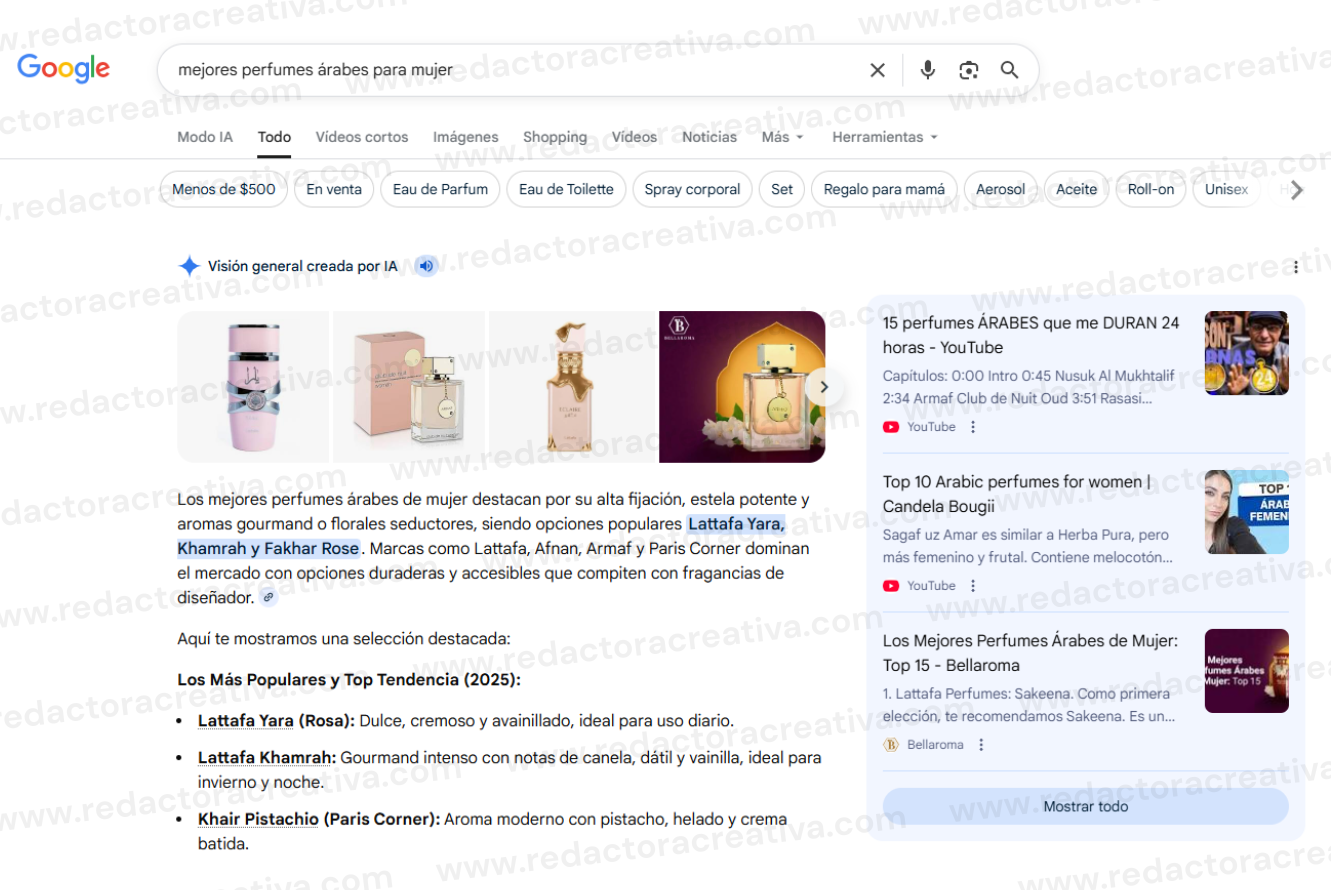Select the Set filter chip
The height and width of the screenshot is (890, 1331).
pyautogui.click(x=782, y=189)
